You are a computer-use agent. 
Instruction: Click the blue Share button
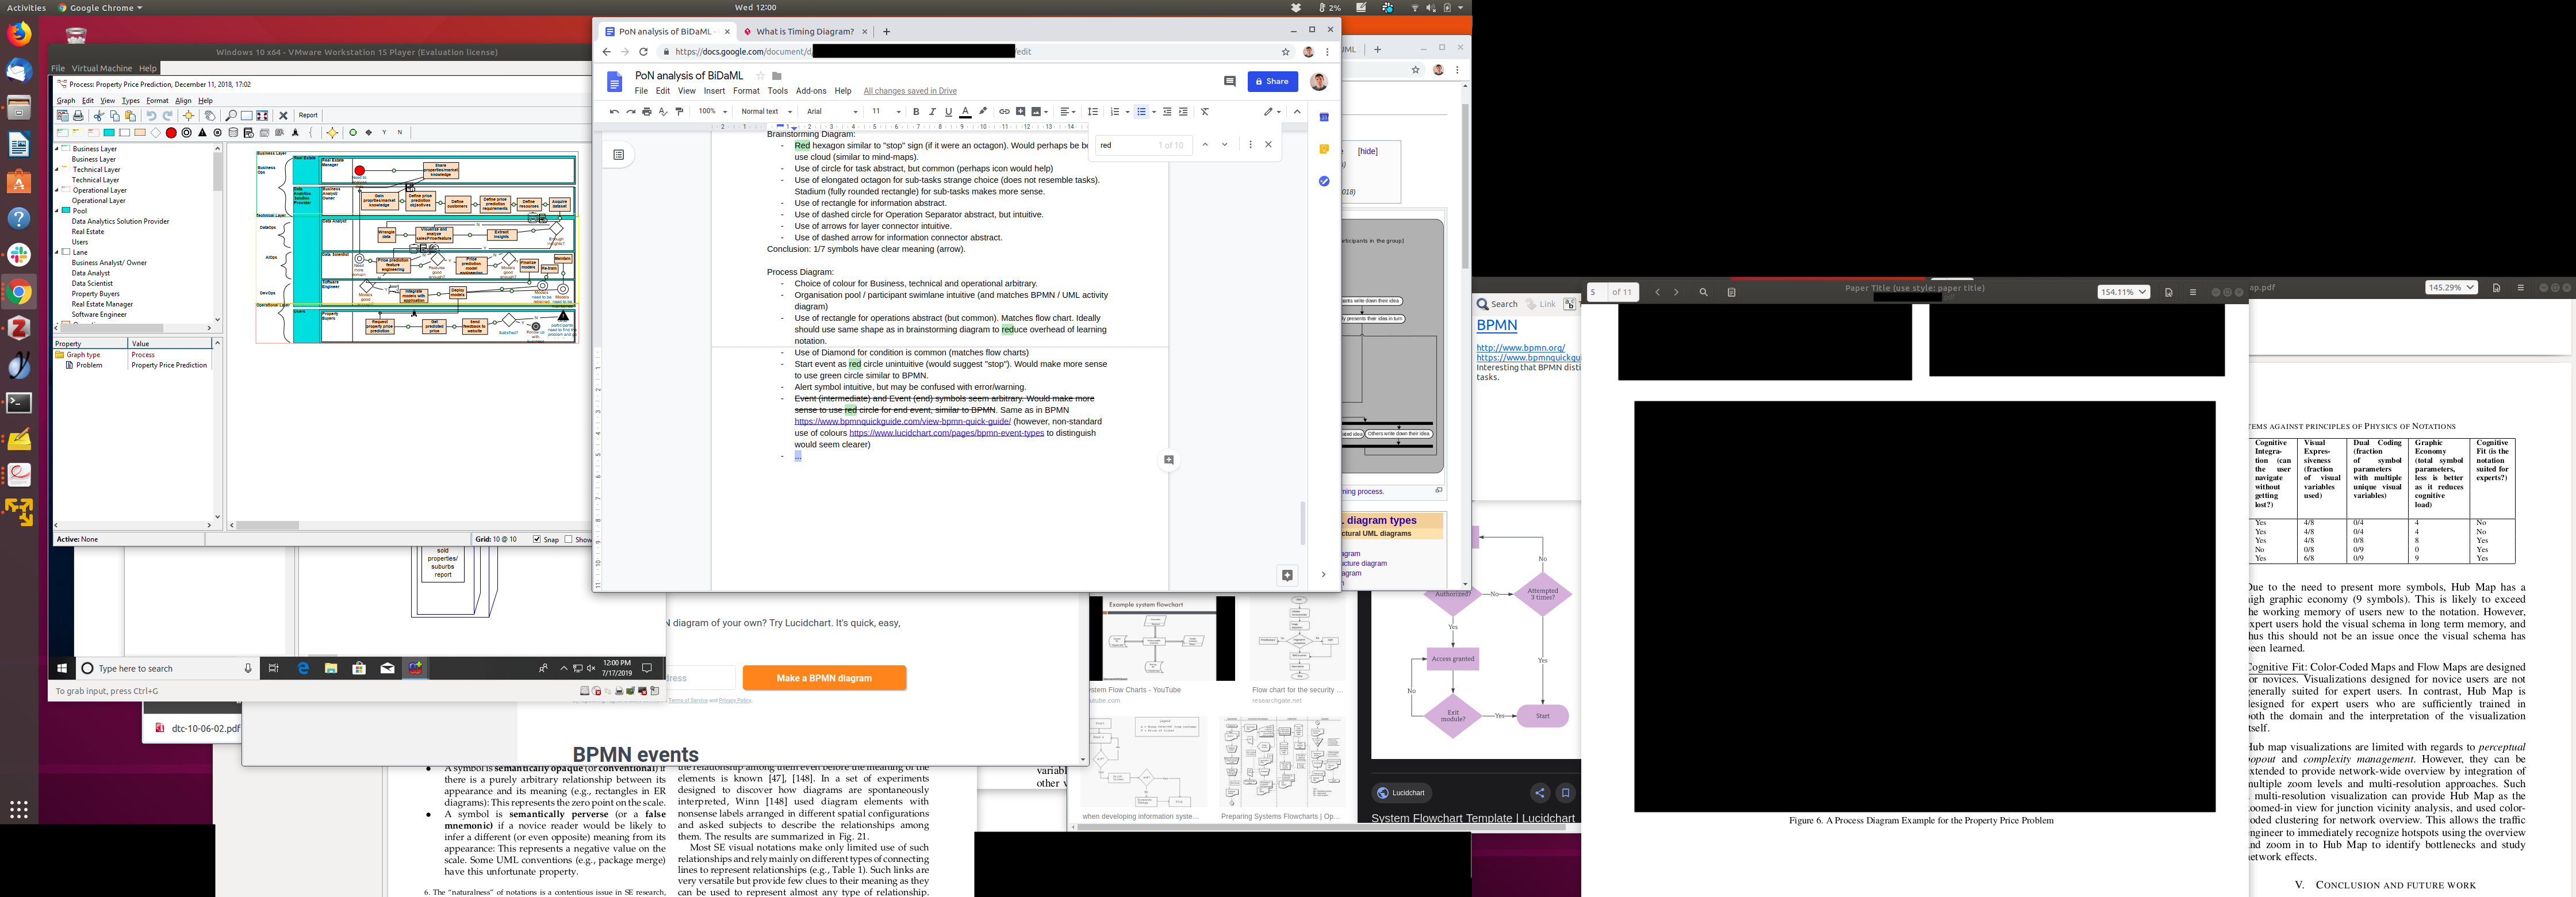[x=1272, y=81]
